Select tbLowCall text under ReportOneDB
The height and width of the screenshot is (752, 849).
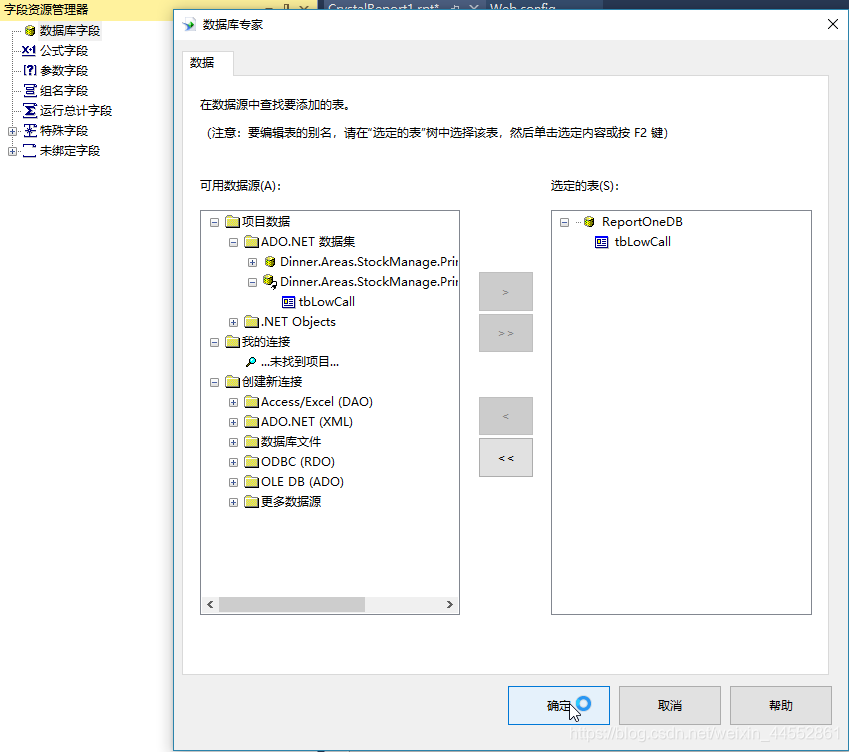tap(643, 242)
